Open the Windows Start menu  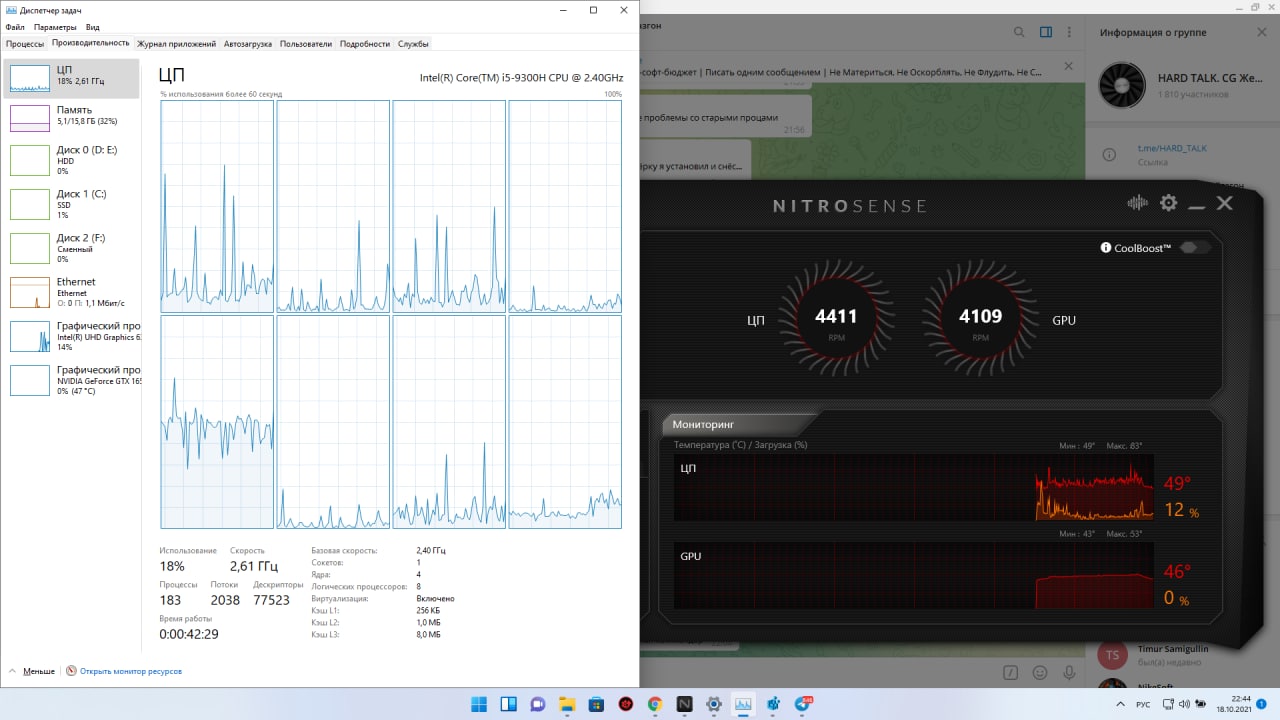[479, 704]
